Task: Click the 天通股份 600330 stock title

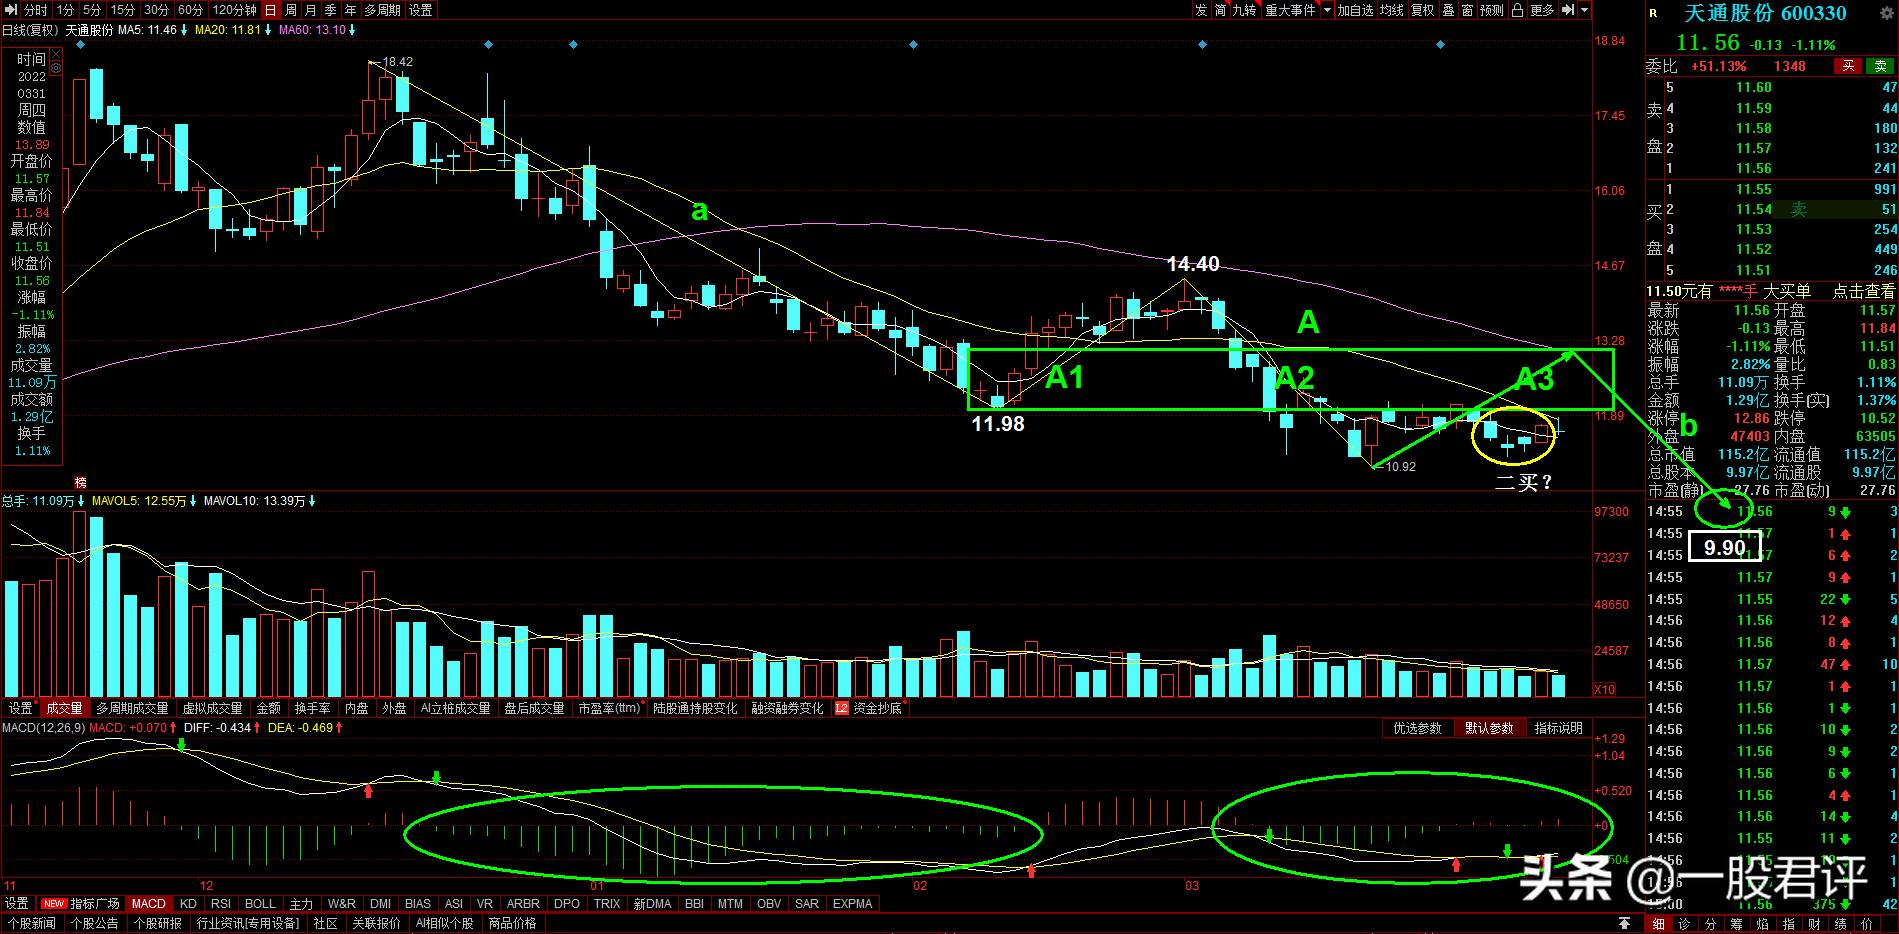Action: tap(1765, 14)
